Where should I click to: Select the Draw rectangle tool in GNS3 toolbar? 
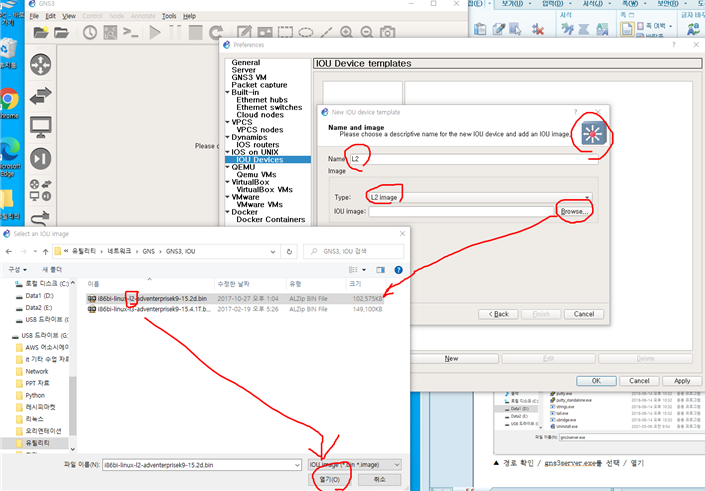coord(285,32)
